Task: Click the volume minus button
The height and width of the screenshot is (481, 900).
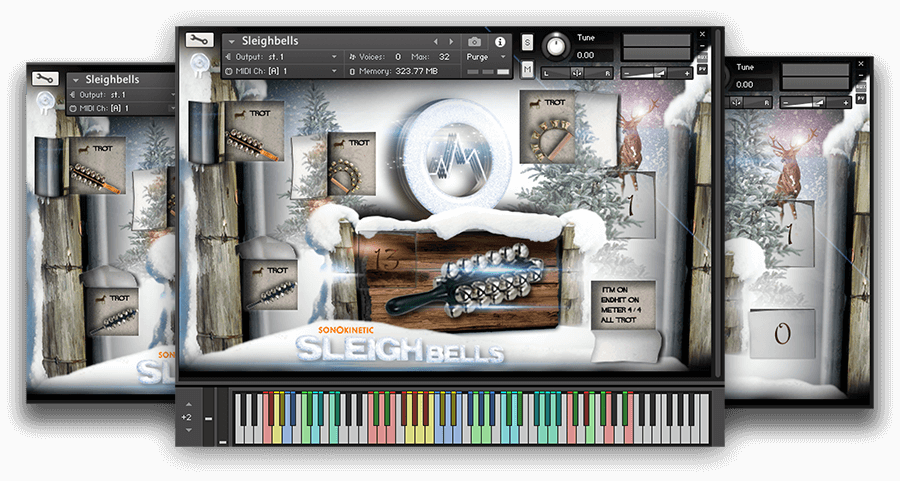Action: coord(627,73)
